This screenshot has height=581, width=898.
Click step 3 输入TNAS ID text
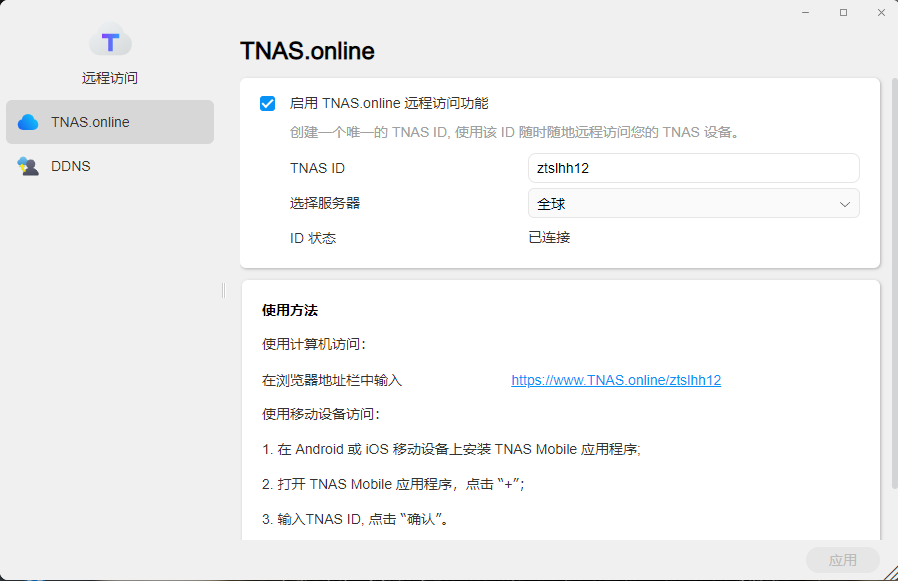356,519
